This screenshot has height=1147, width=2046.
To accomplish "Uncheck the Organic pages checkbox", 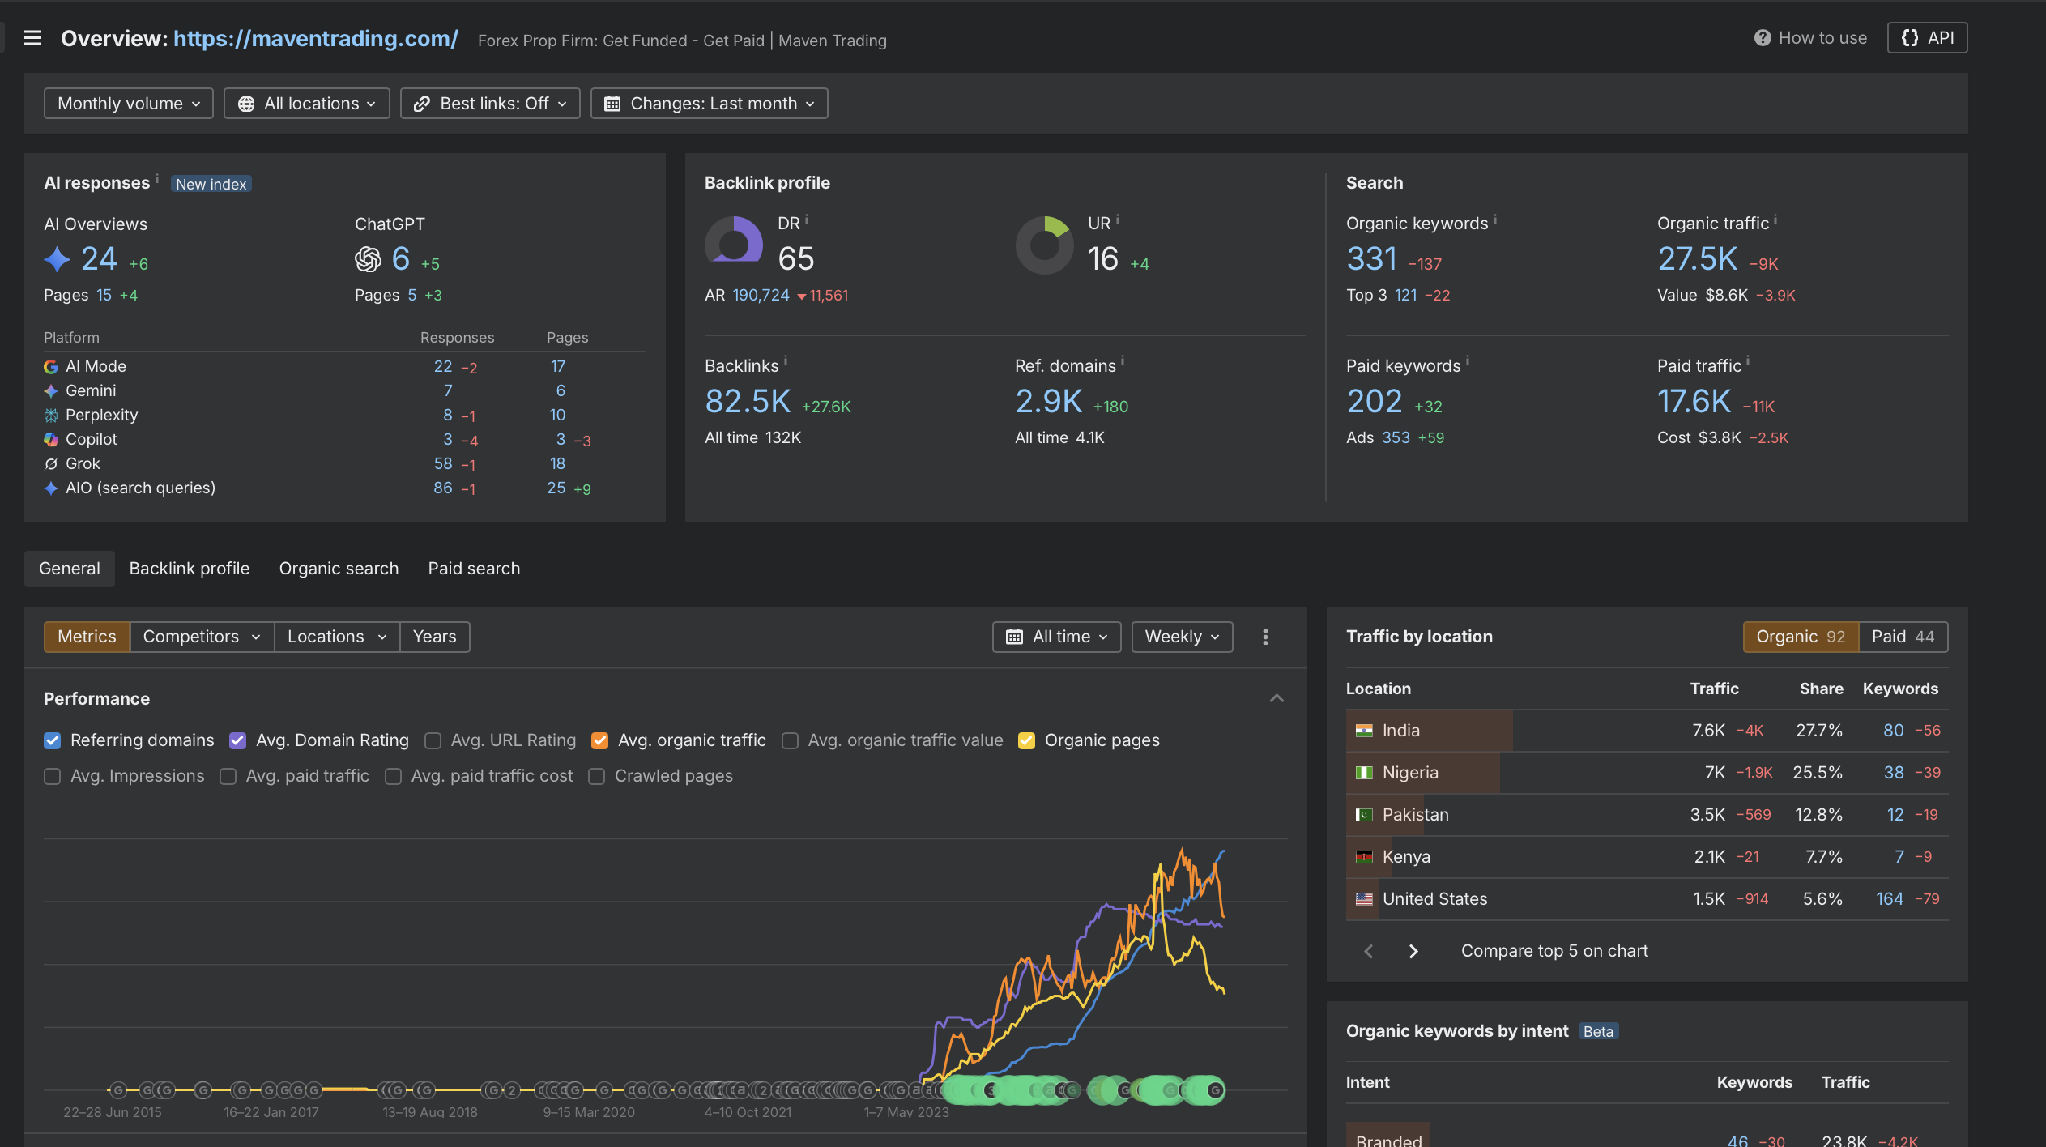I will click(1026, 741).
